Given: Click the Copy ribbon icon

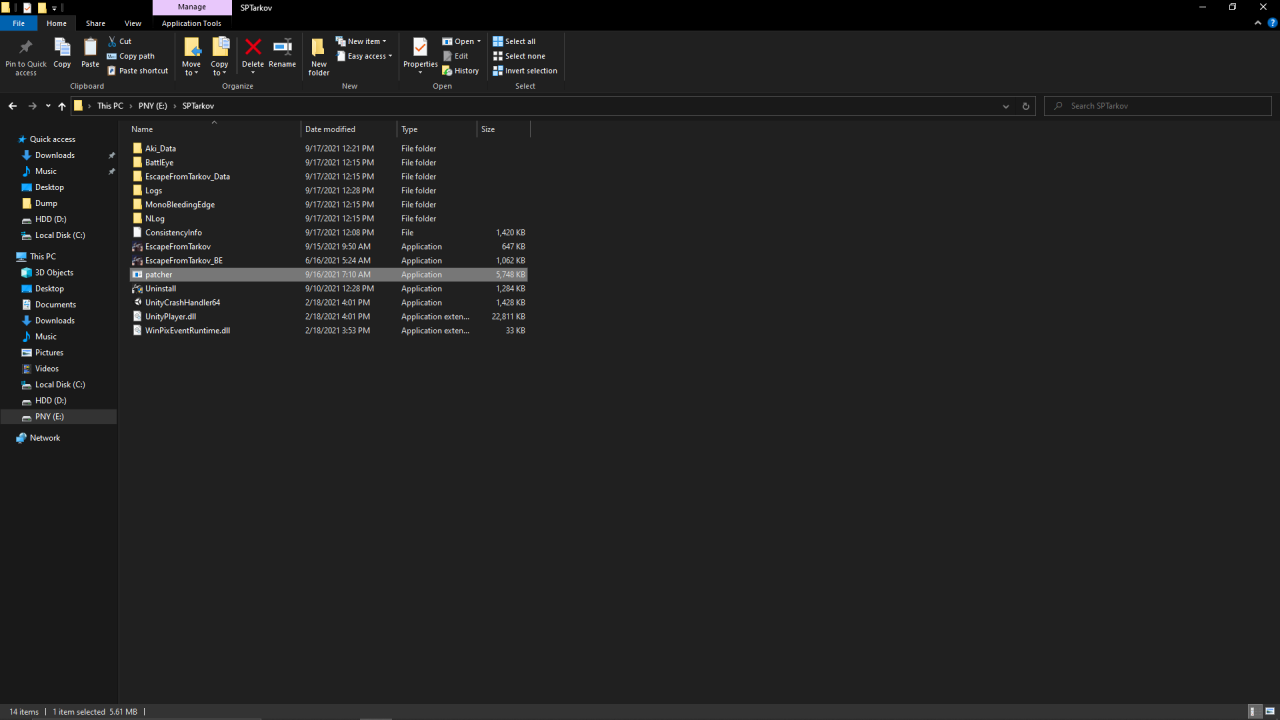Looking at the screenshot, I should pos(62,47).
